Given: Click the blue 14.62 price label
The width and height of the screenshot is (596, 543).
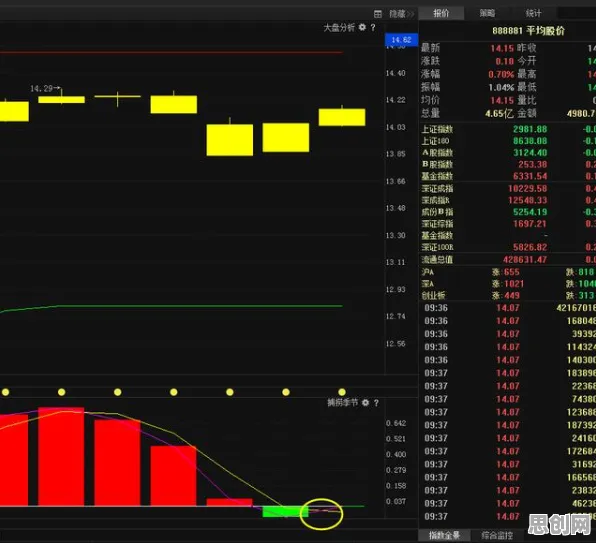Looking at the screenshot, I should pyautogui.click(x=401, y=40).
